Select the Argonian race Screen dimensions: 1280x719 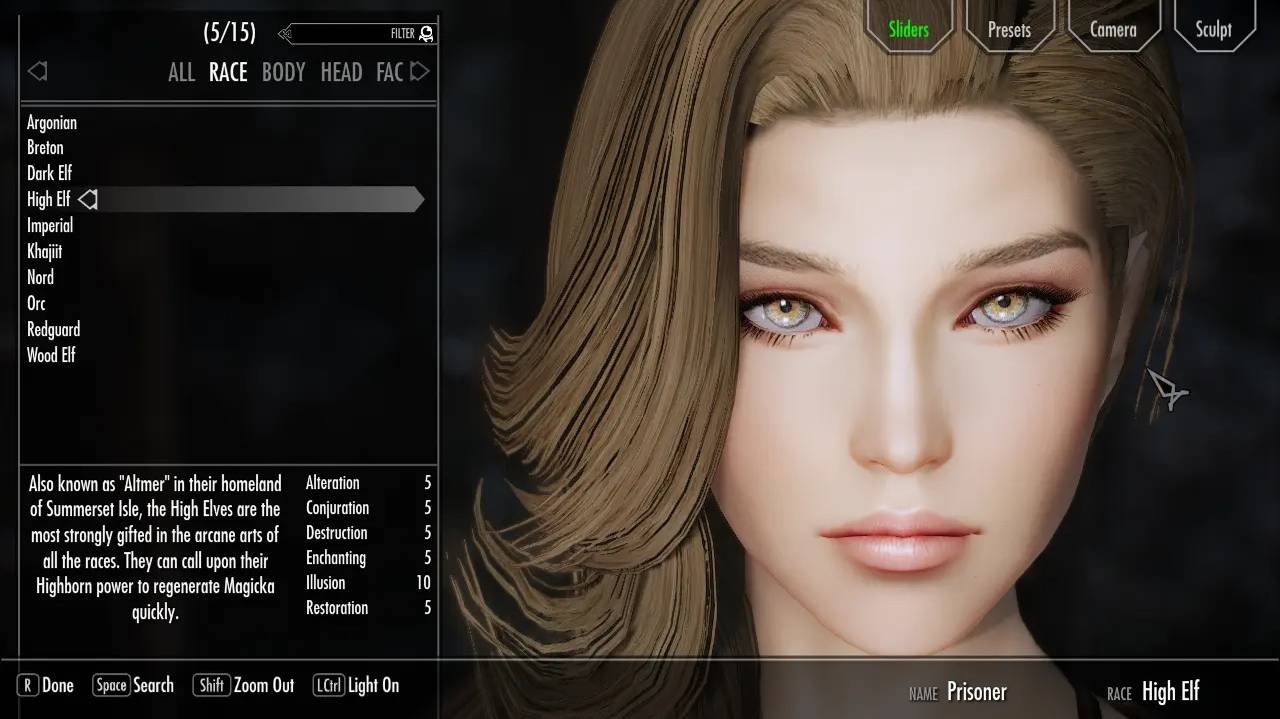tap(52, 123)
